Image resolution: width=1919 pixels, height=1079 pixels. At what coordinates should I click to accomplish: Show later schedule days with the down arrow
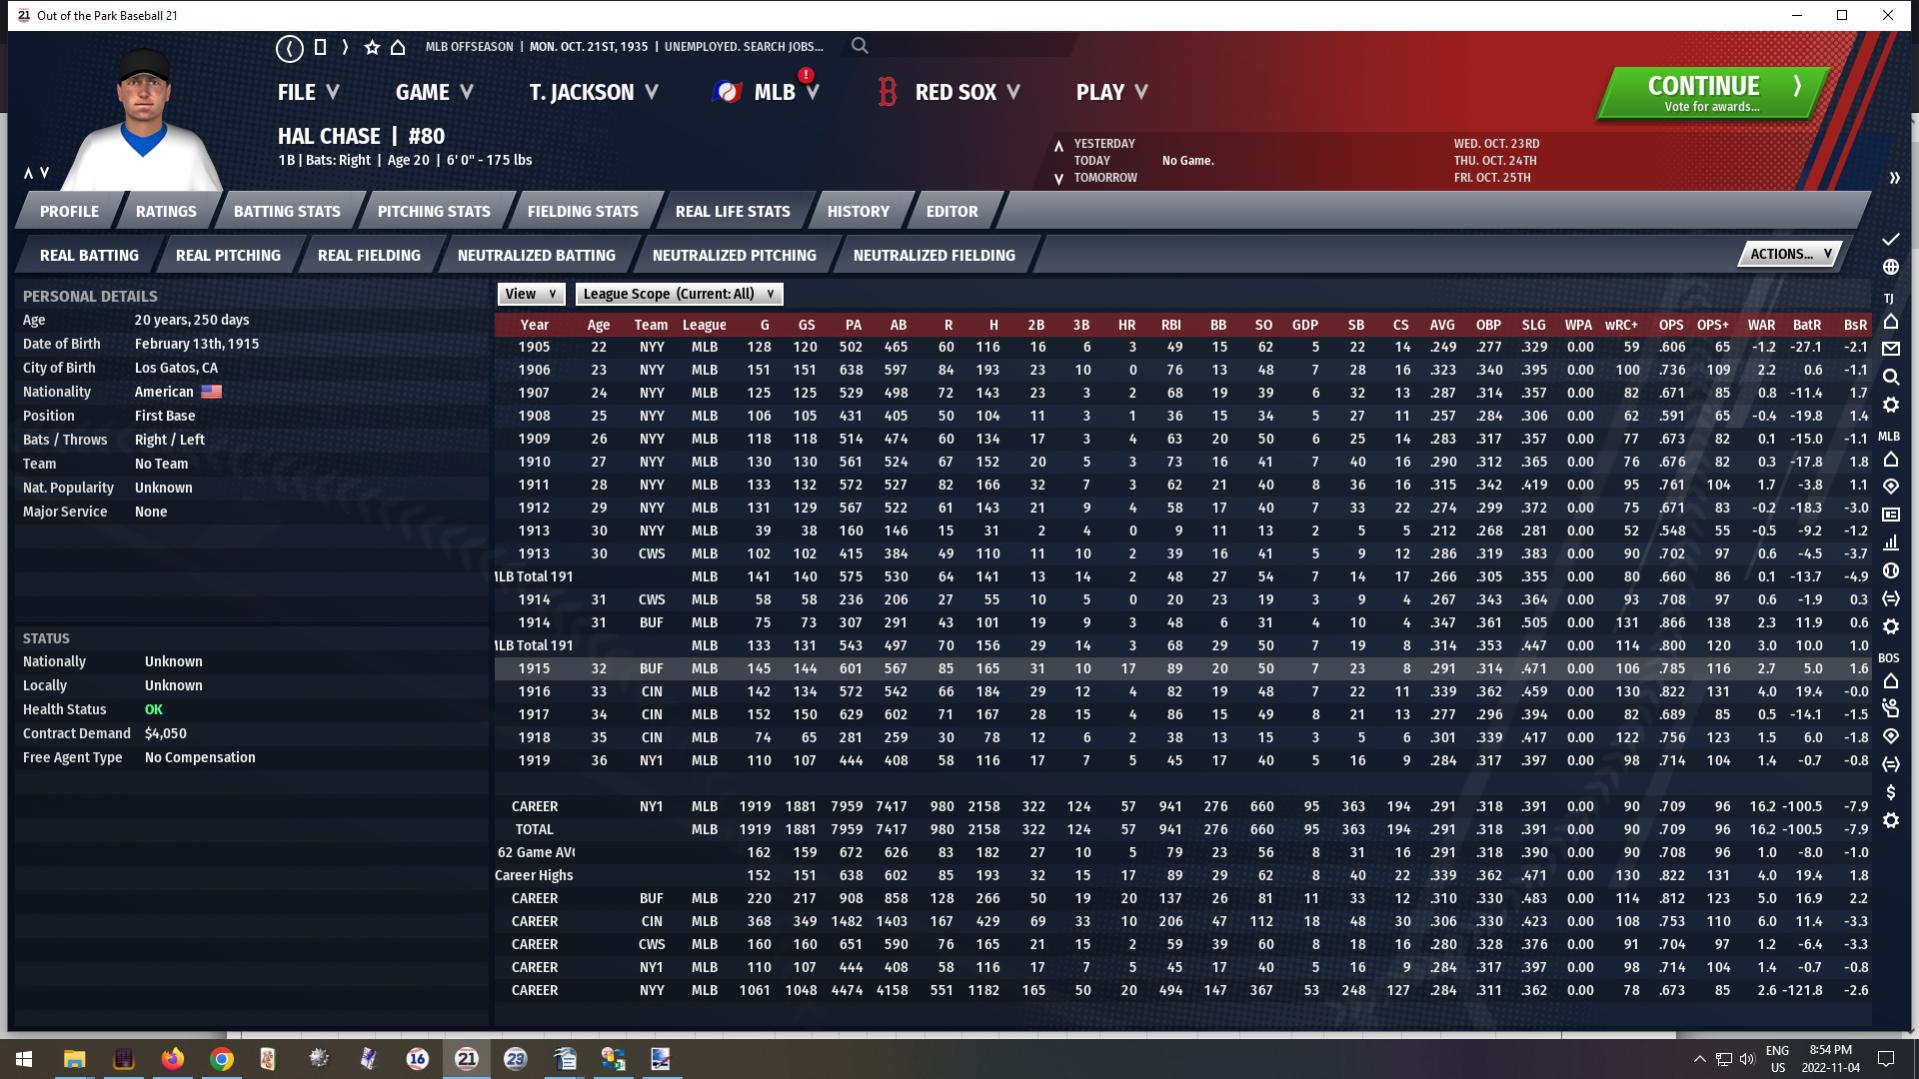click(x=1058, y=179)
